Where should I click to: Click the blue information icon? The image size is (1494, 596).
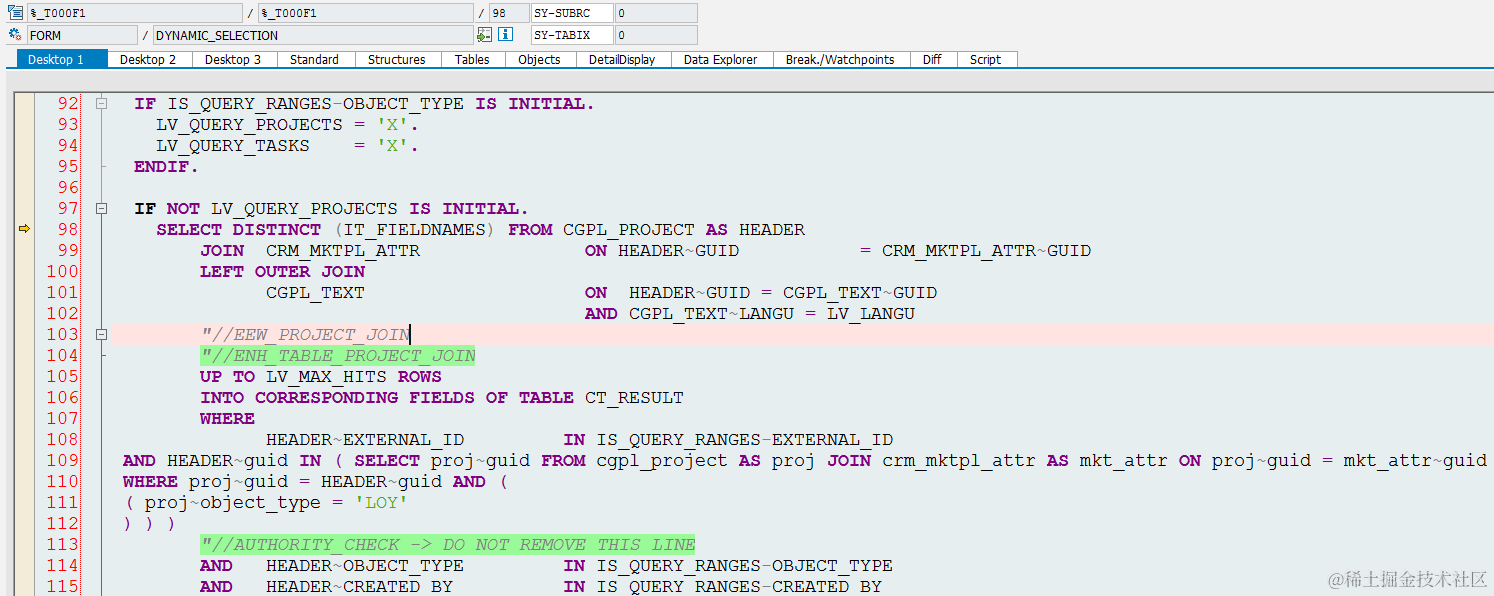coord(506,35)
